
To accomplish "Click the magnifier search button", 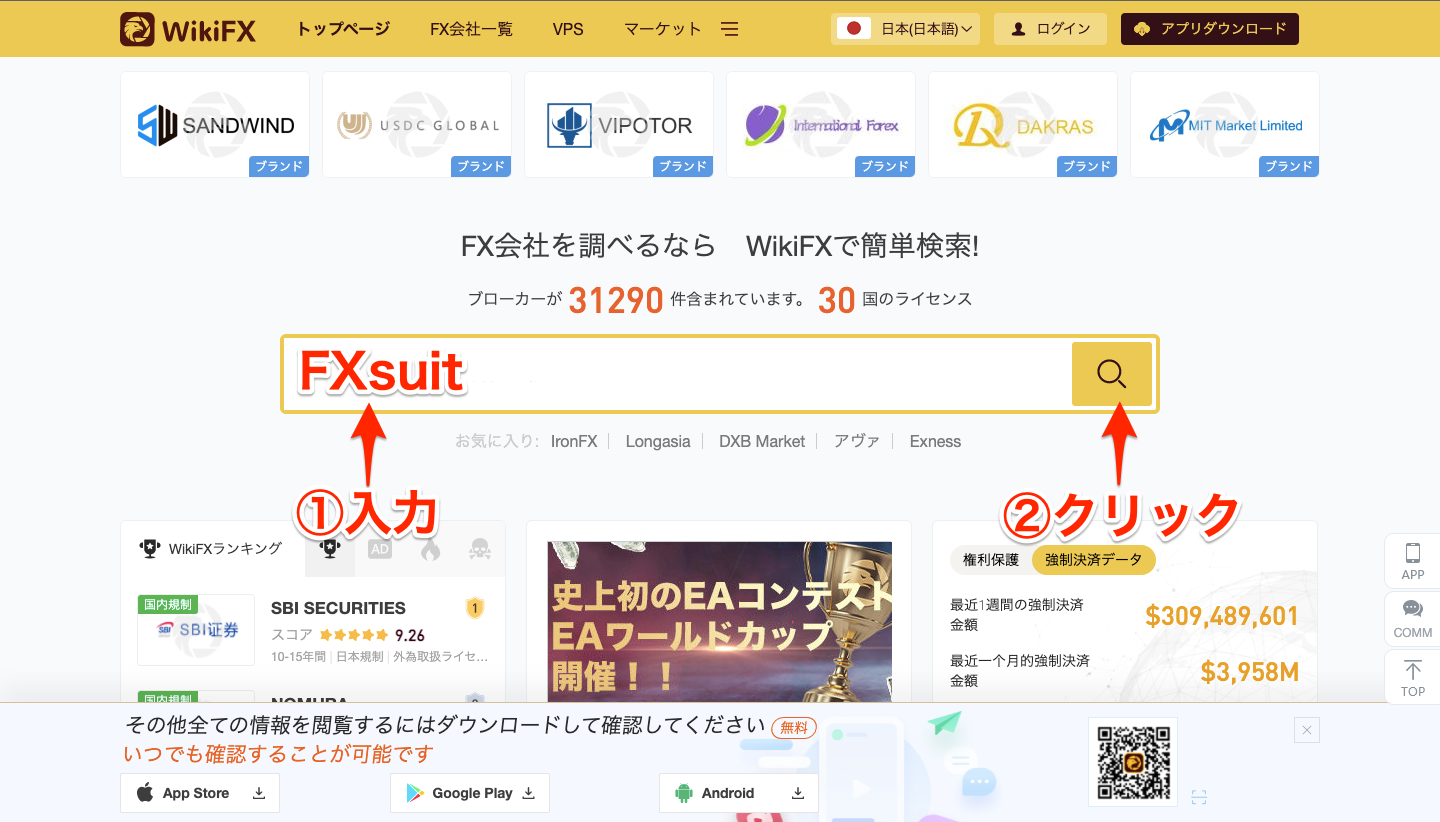I will (x=1111, y=374).
